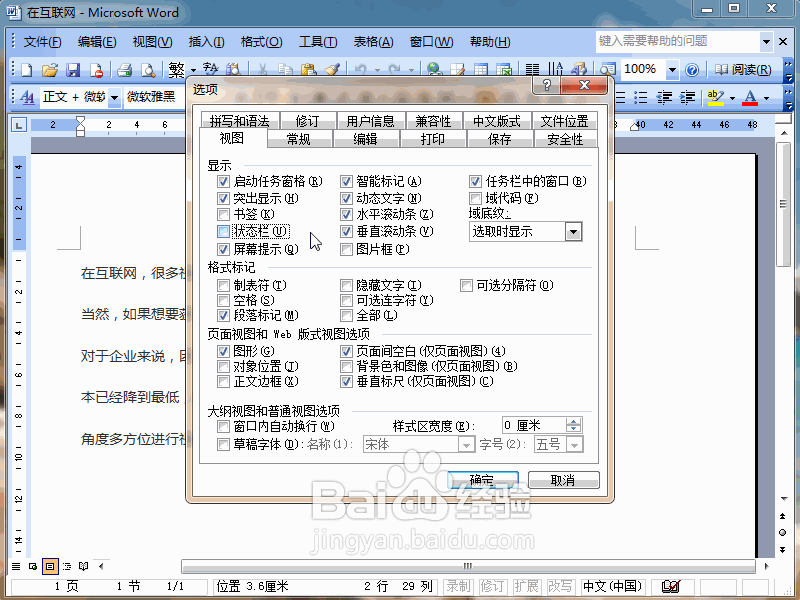
Task: Increase 样式区宽度 with the up spinner arrow
Action: (x=574, y=421)
